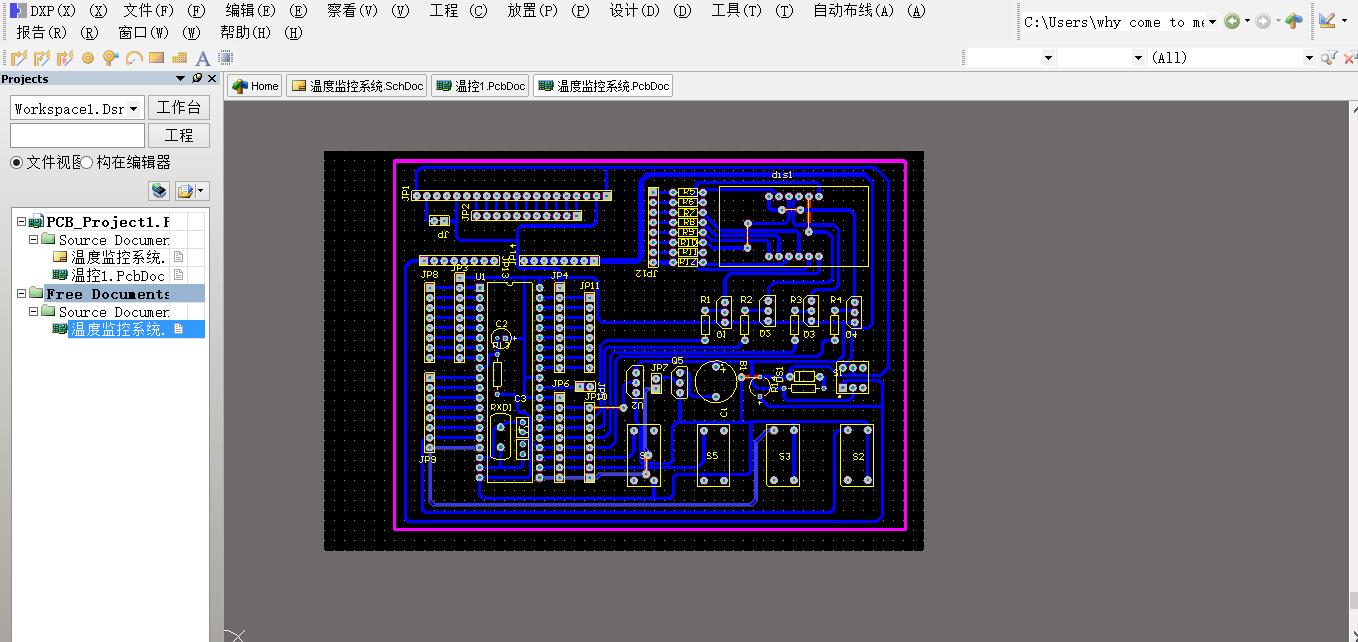Switch to the Home tab
Viewport: 1358px width, 642px height.
click(x=255, y=86)
